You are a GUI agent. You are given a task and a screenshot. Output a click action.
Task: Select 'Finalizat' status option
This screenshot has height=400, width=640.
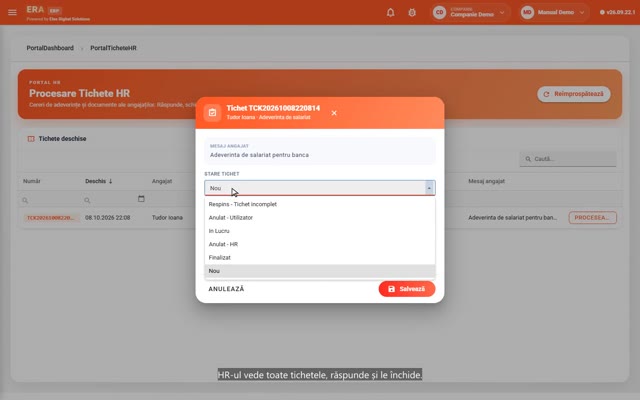pyautogui.click(x=320, y=258)
